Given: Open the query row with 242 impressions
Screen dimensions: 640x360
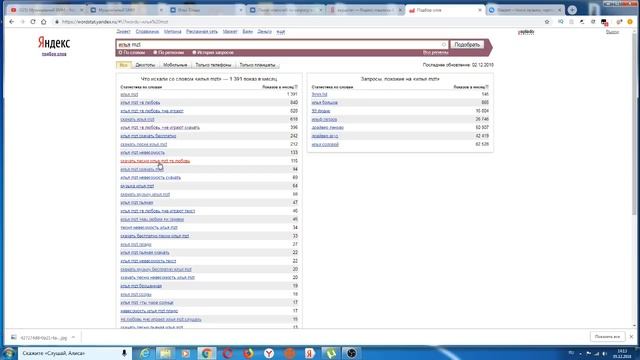Looking at the screenshot, I should [148, 136].
